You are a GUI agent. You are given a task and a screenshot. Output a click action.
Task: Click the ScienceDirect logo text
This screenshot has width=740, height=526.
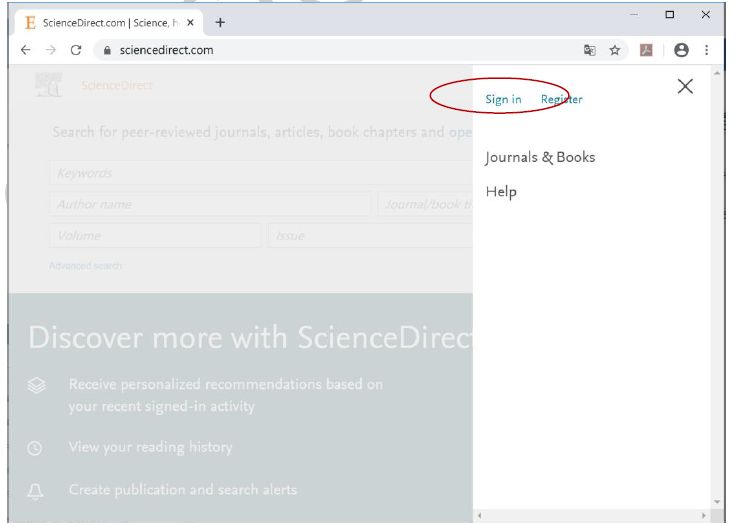point(117,85)
